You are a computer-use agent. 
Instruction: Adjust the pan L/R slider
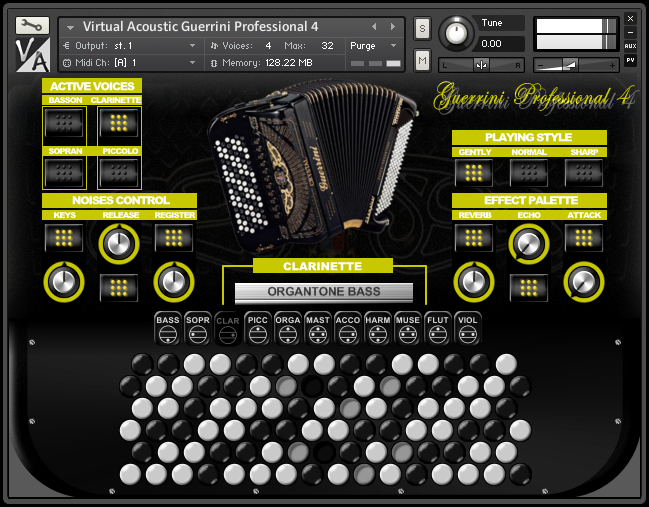point(481,65)
